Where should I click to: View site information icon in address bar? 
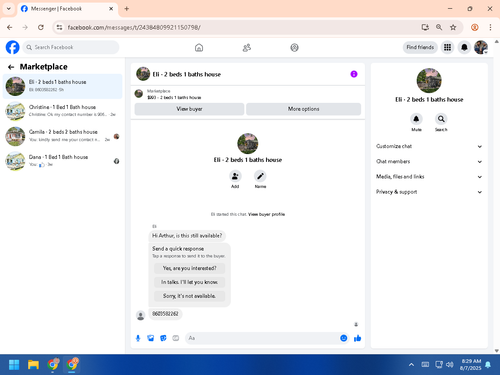click(60, 27)
